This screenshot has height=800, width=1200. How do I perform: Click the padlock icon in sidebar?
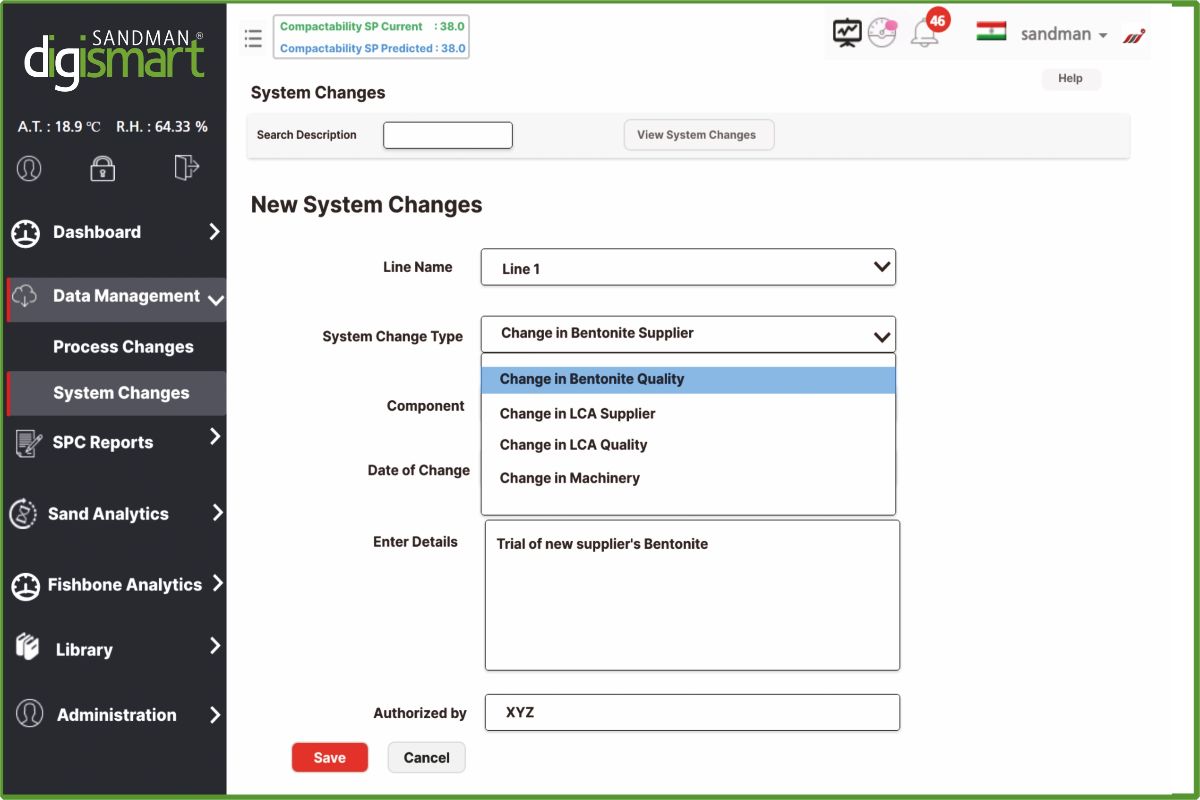click(102, 168)
